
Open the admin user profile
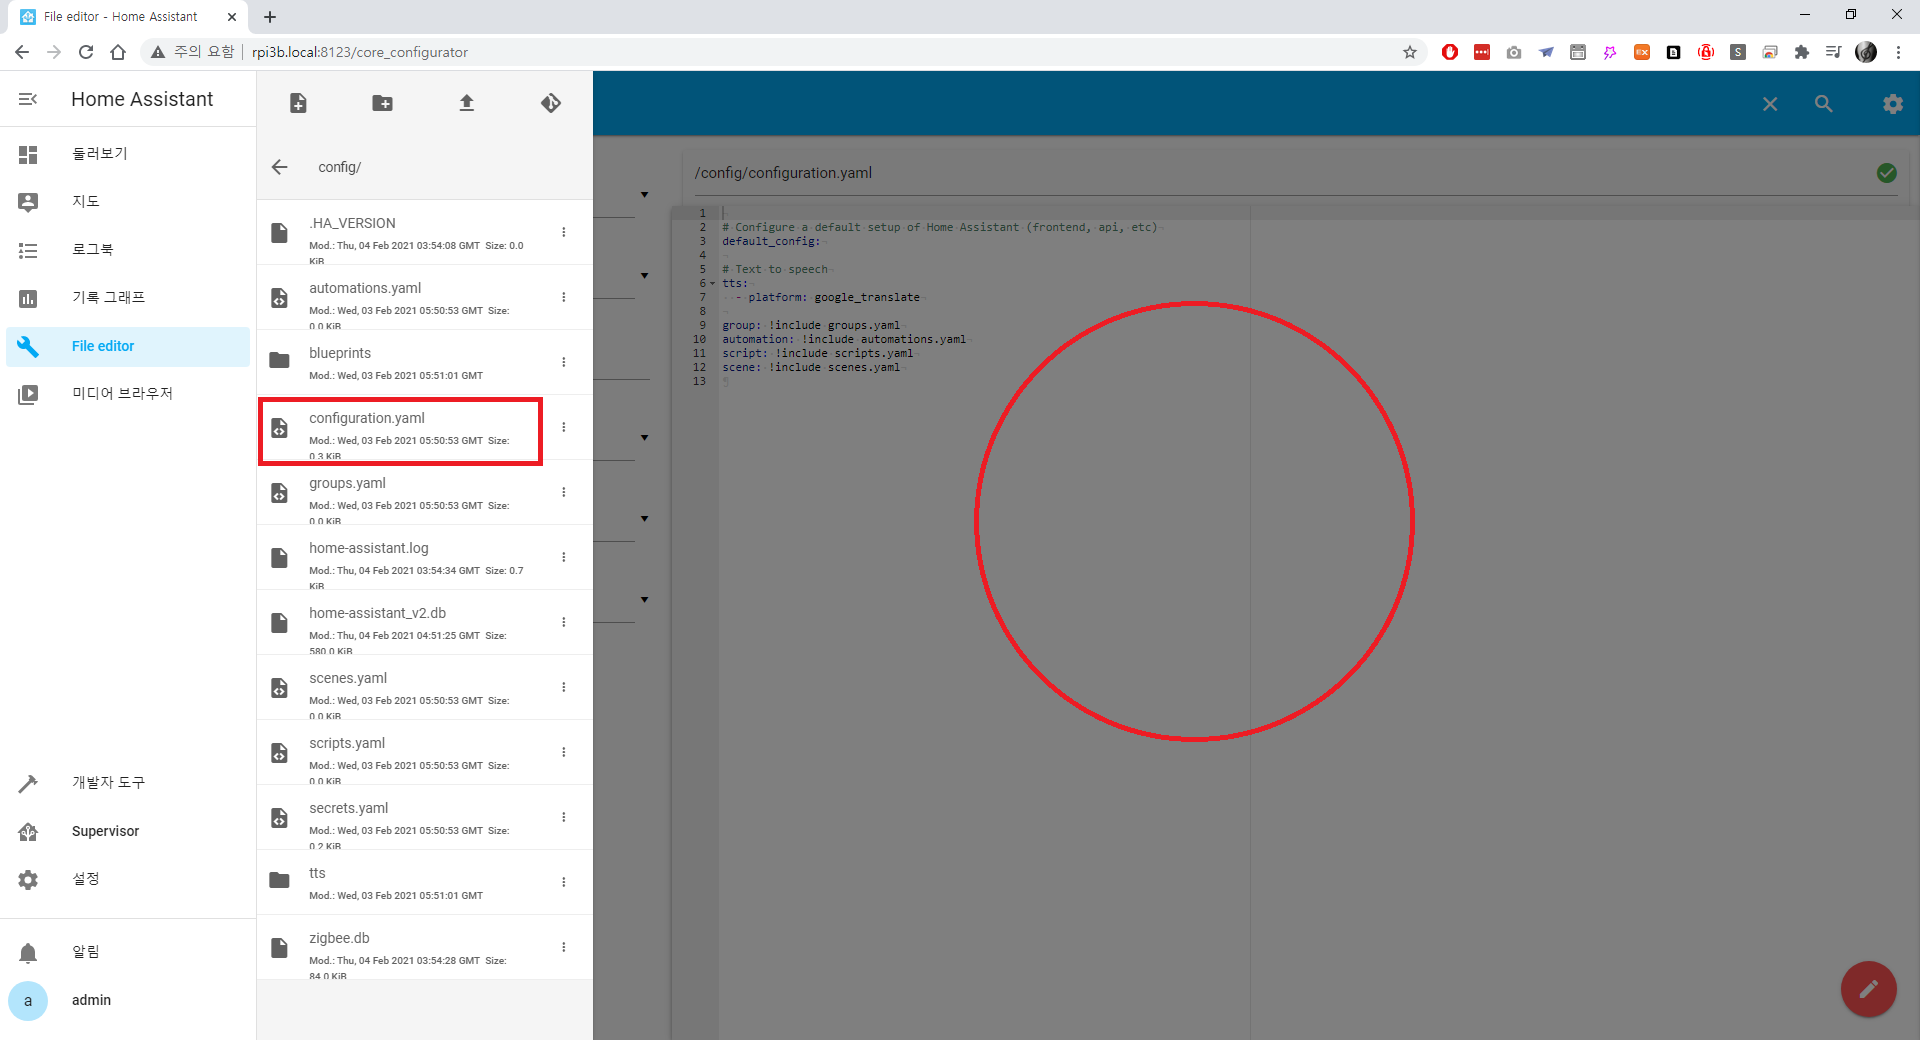point(128,1000)
